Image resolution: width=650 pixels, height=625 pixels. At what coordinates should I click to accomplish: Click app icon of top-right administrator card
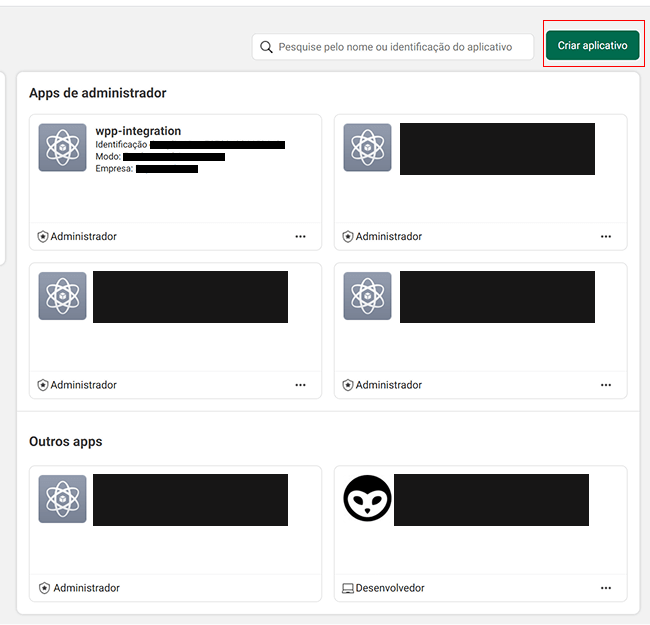[x=367, y=147]
